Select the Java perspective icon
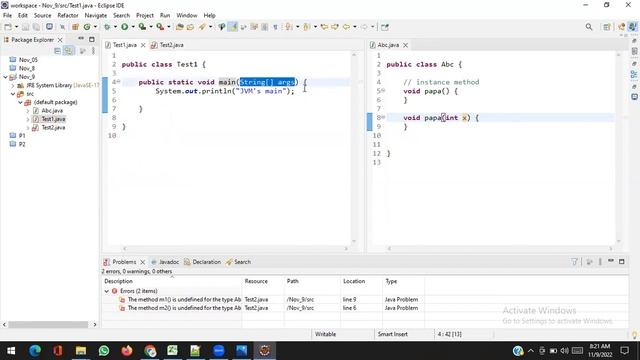The width and height of the screenshot is (640, 360). [632, 27]
